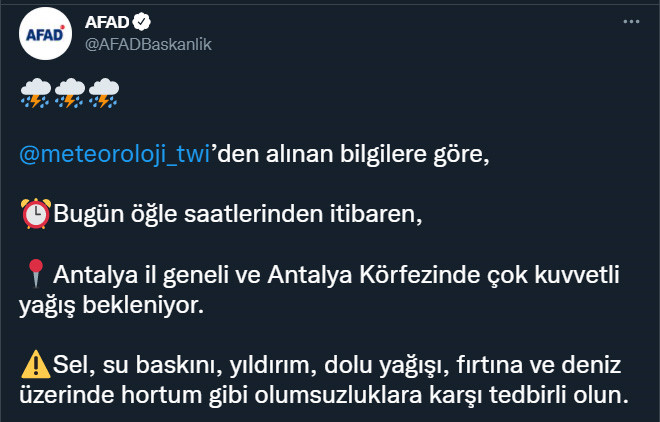Open the @meteoroloji_twi mention
The height and width of the screenshot is (422, 660).
[x=114, y=154]
